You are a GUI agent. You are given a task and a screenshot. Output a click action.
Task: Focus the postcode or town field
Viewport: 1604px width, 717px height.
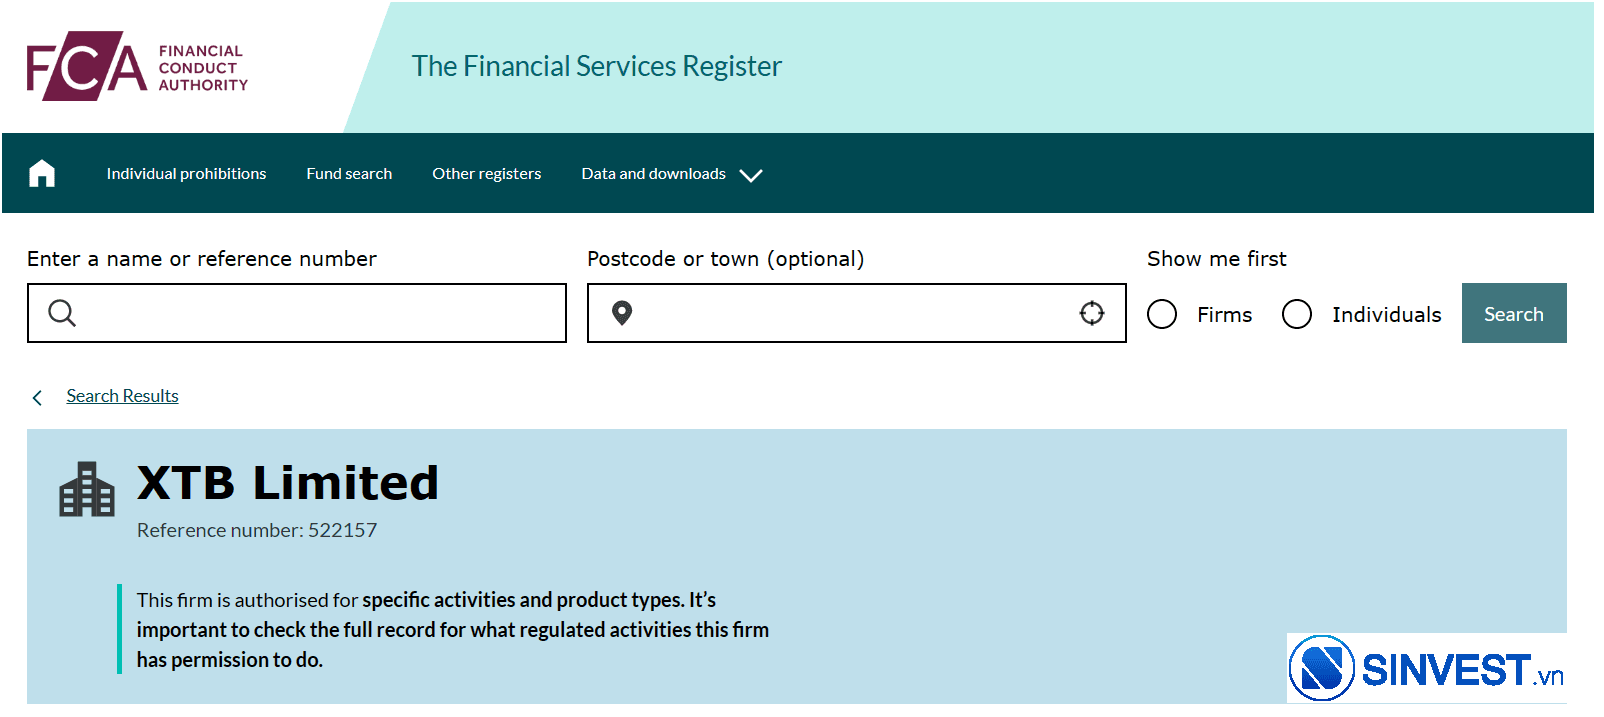tap(857, 313)
